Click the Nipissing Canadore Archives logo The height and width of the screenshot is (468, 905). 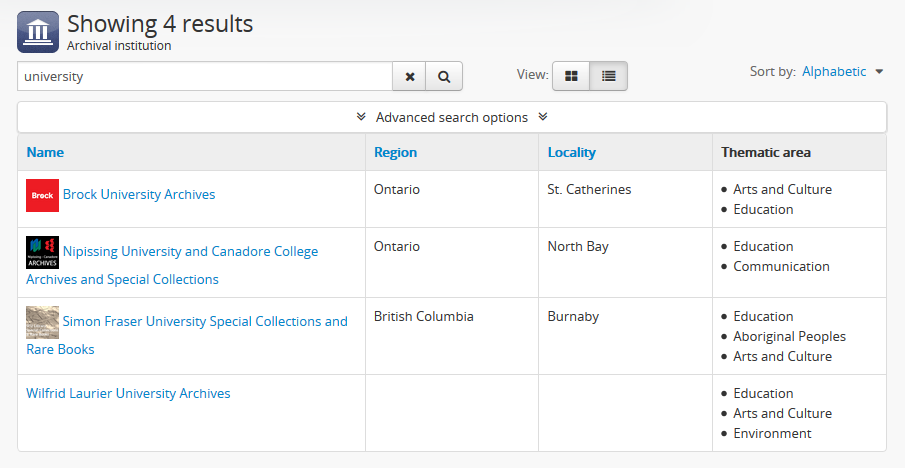click(x=42, y=252)
